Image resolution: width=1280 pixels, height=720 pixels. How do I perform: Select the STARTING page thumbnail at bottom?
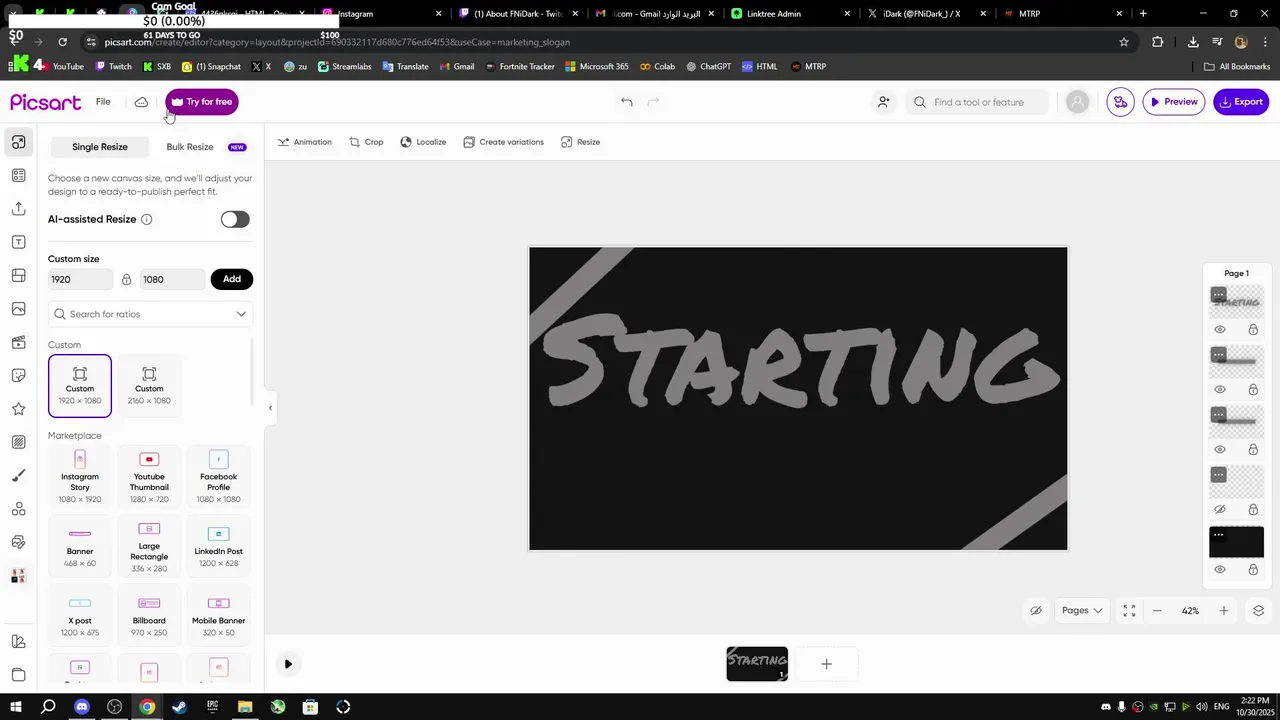click(757, 664)
